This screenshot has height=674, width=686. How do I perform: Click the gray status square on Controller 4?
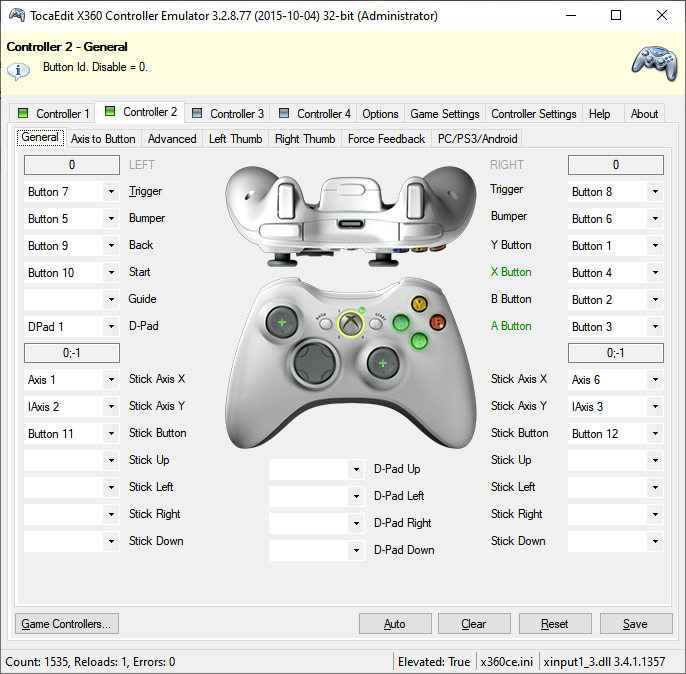284,113
